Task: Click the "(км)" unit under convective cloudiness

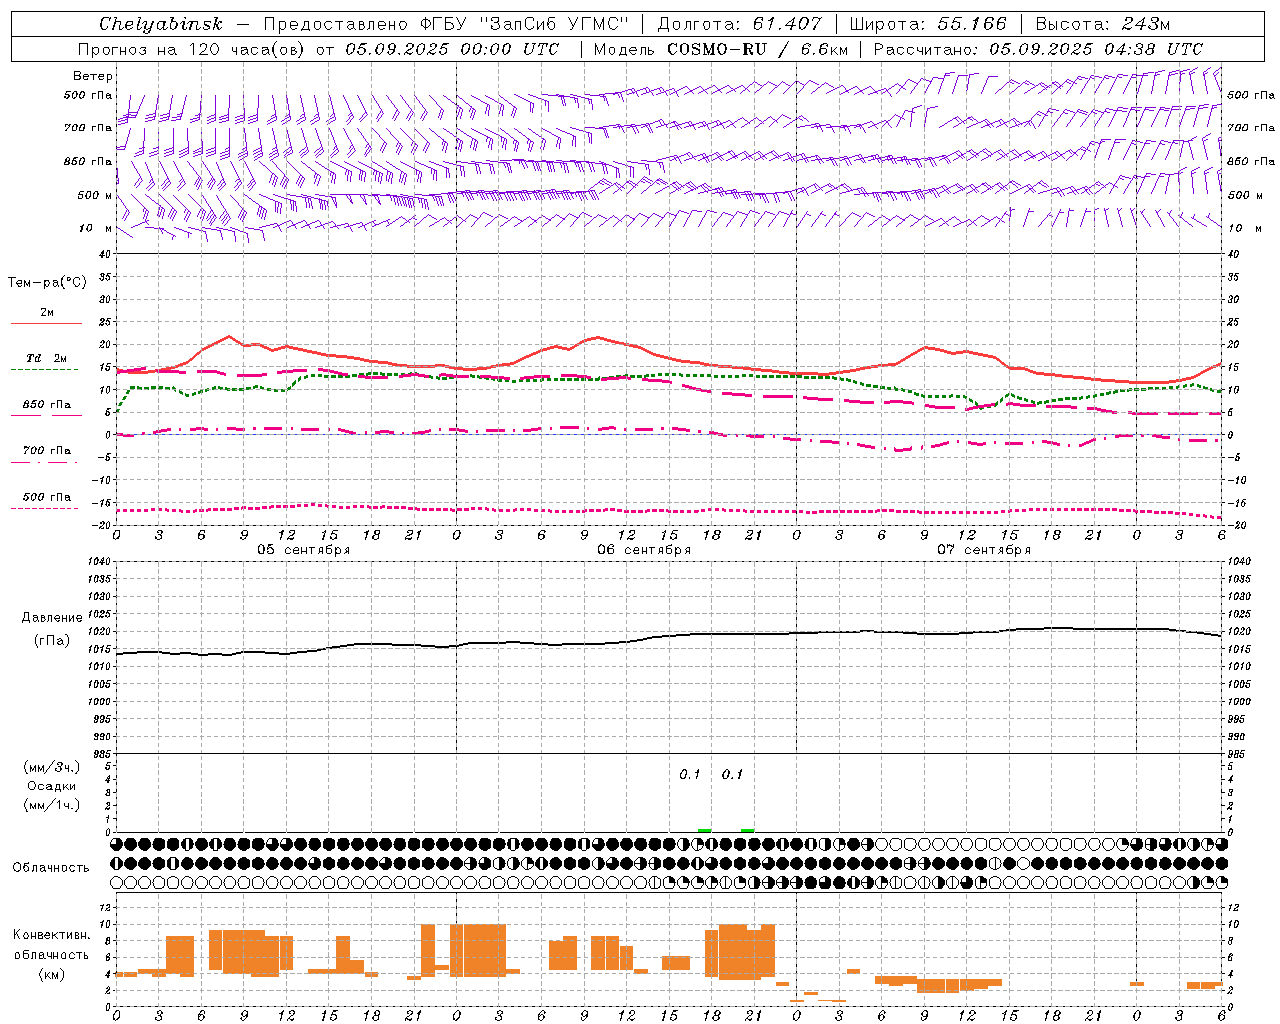Action: point(52,974)
